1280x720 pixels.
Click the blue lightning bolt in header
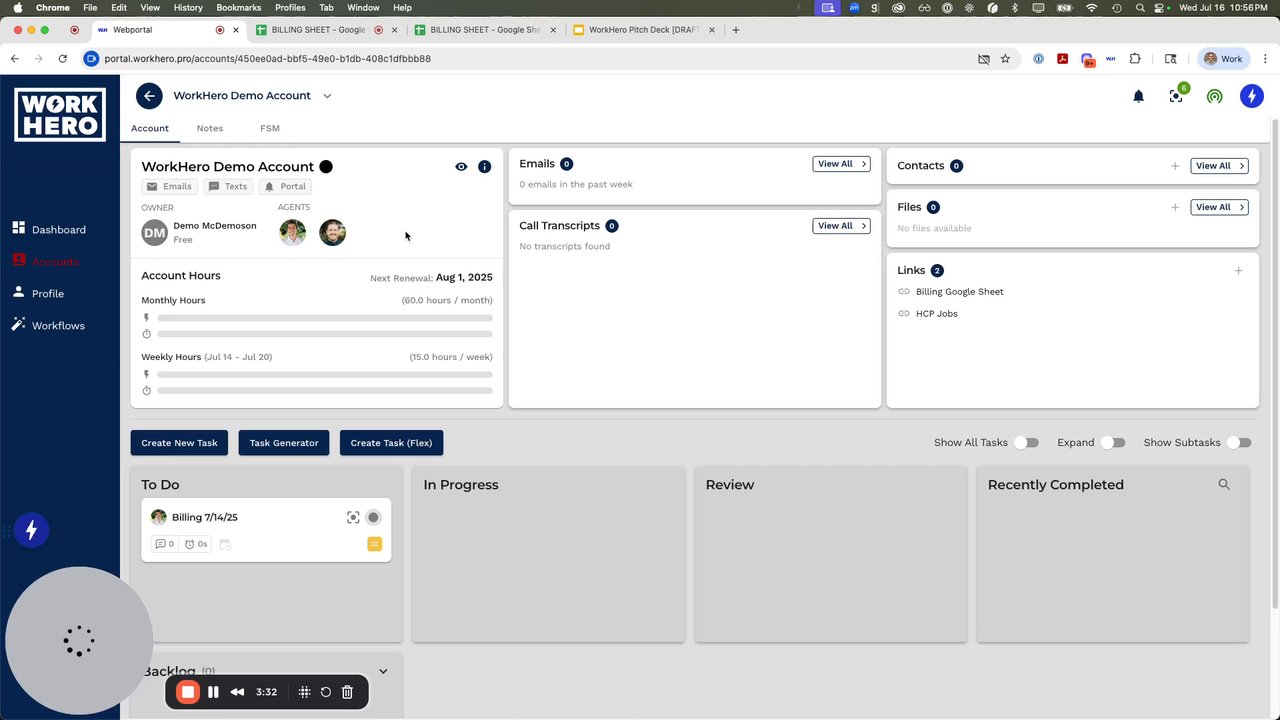[x=1251, y=96]
